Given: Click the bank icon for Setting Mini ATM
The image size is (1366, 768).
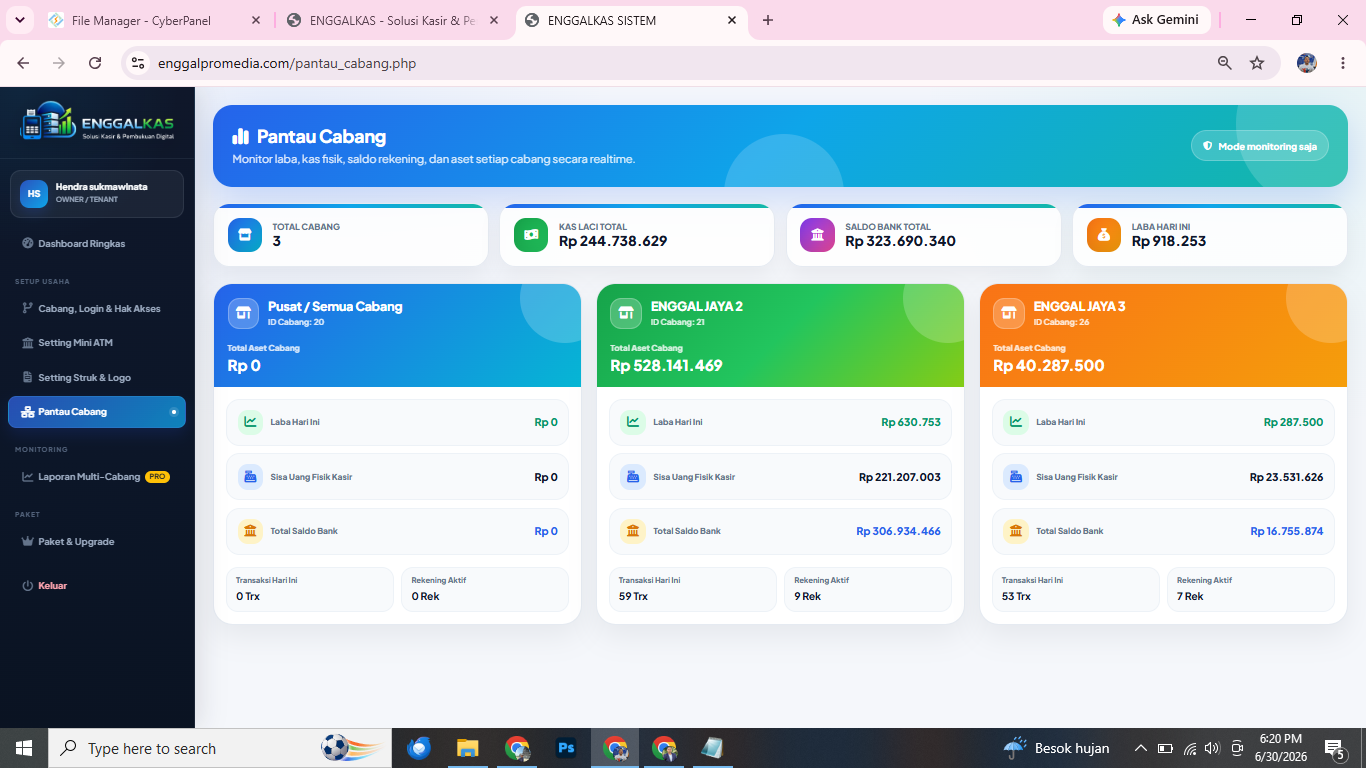Looking at the screenshot, I should click(x=28, y=343).
